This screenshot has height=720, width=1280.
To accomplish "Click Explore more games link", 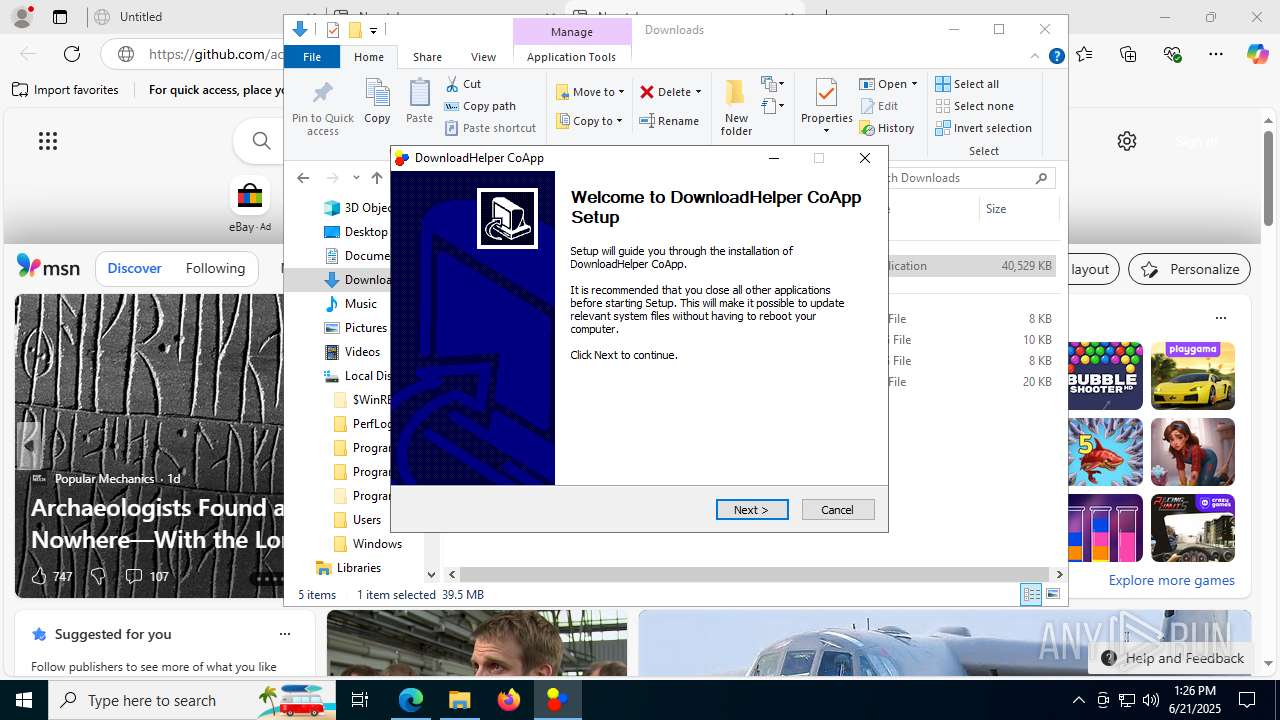I will click(x=1171, y=580).
